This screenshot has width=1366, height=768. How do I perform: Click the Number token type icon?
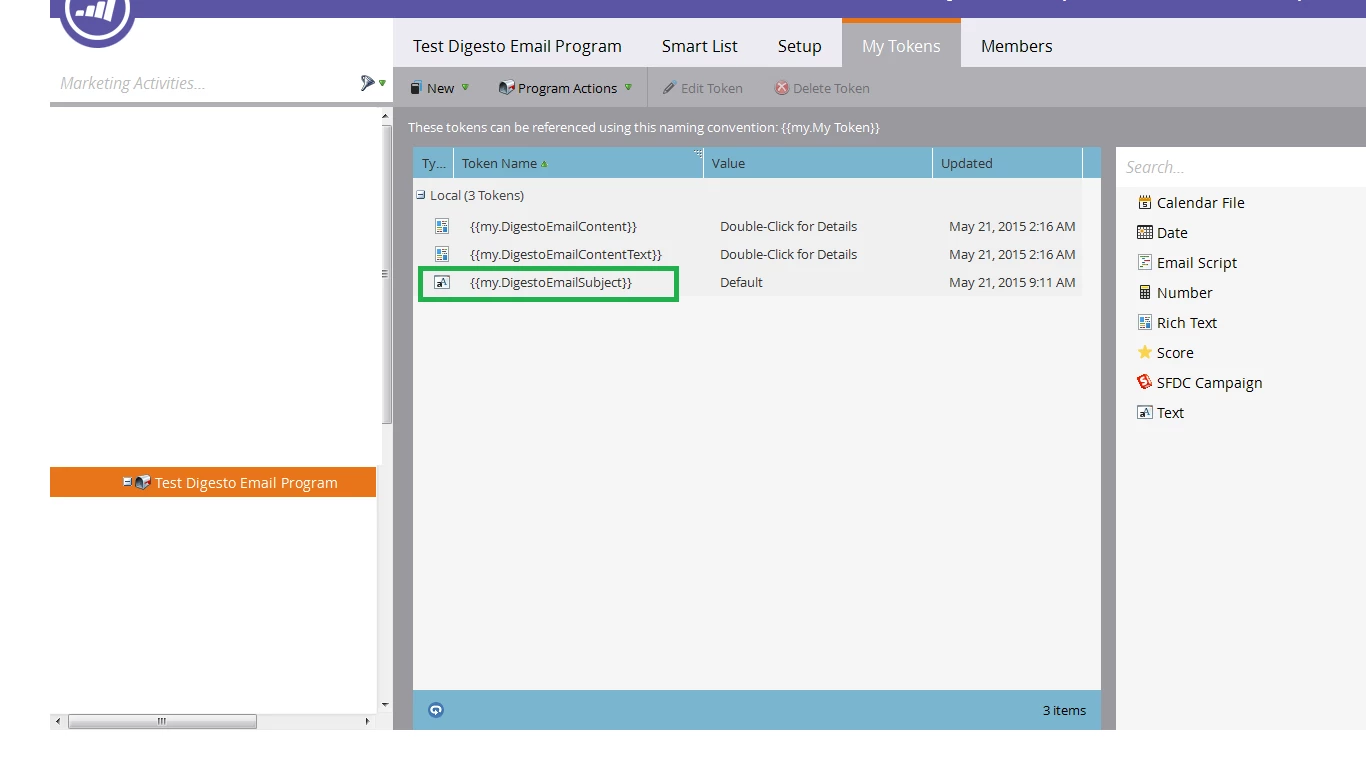point(1145,292)
